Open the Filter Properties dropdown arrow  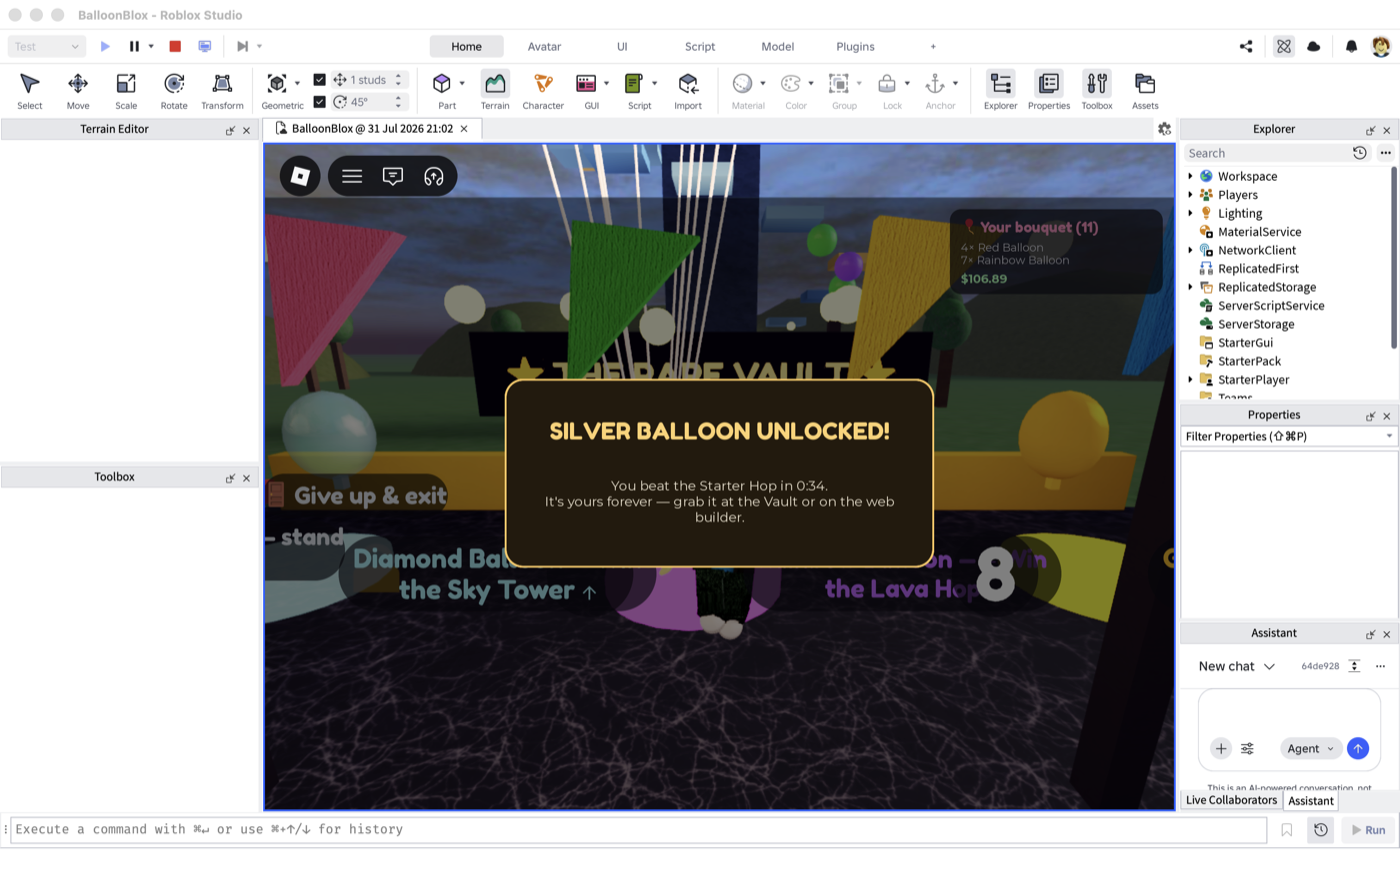(x=1389, y=437)
